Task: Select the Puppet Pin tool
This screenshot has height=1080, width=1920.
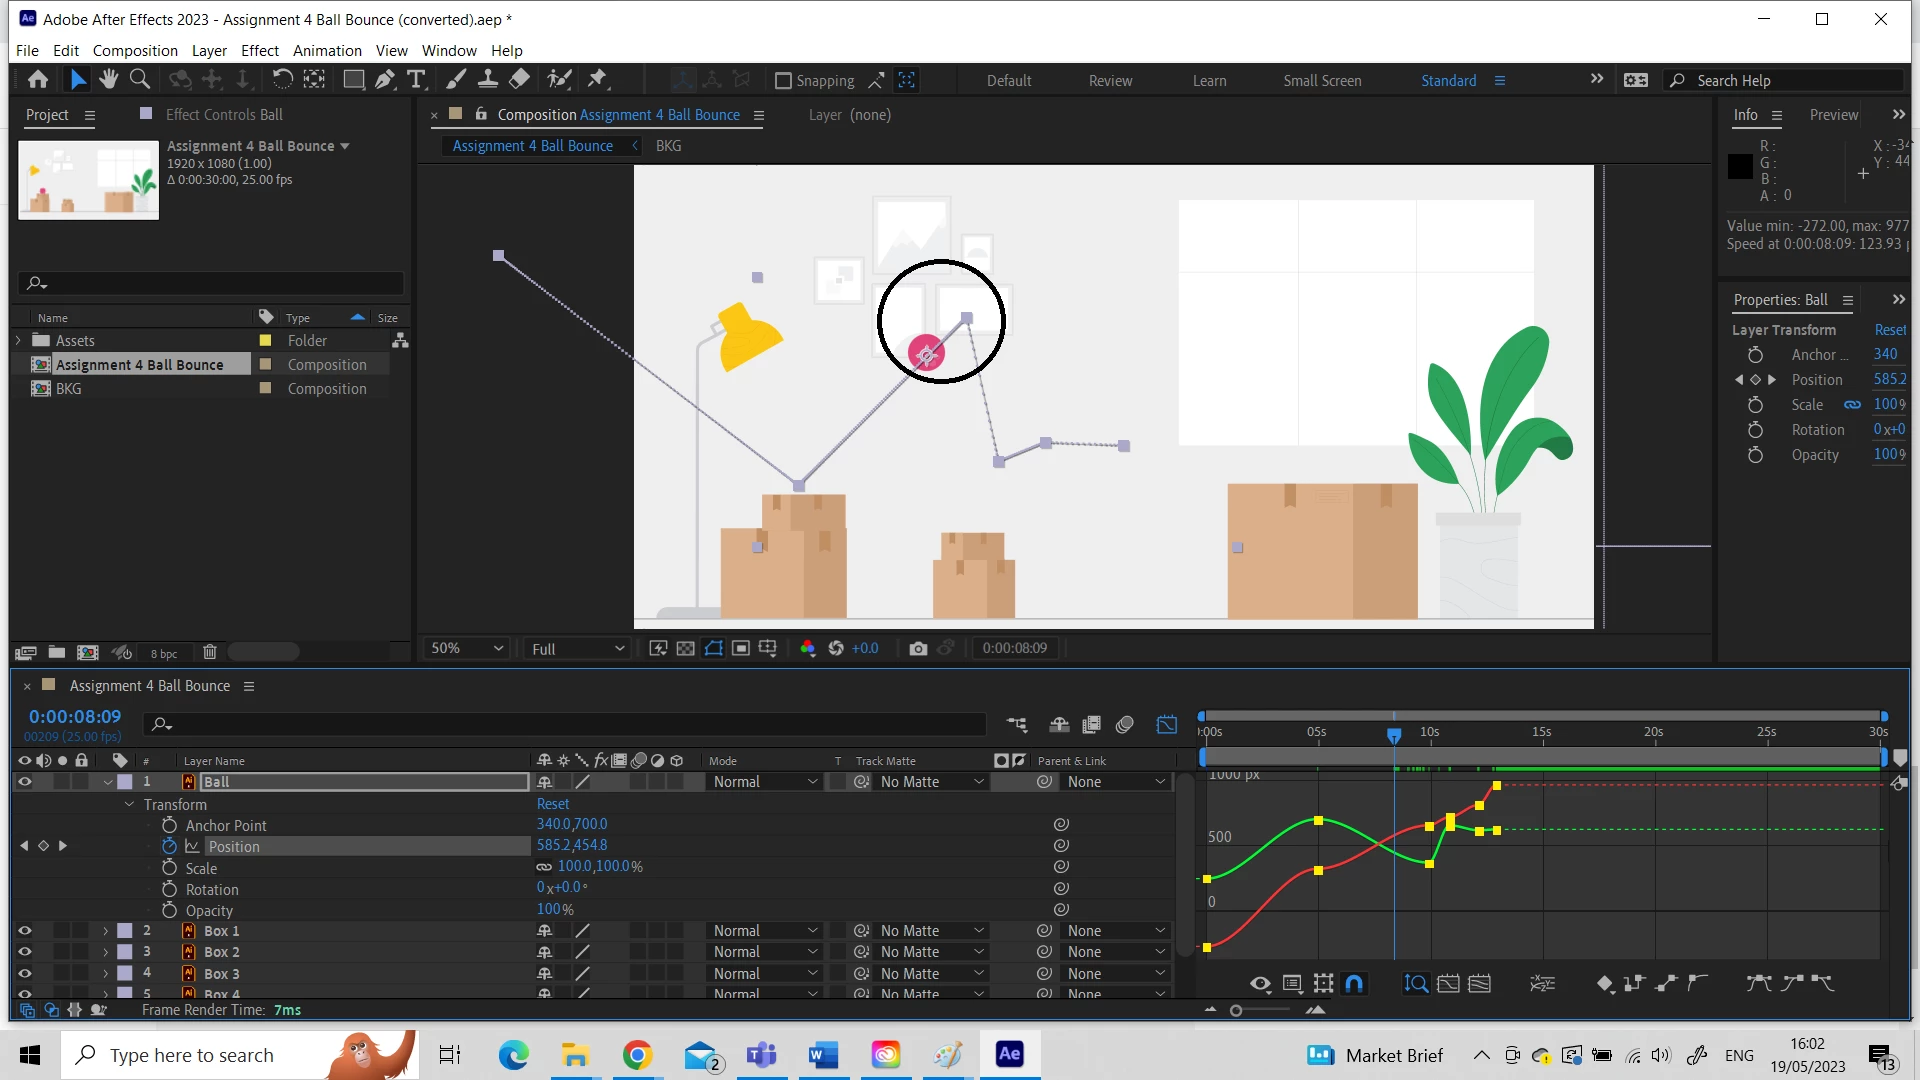Action: (x=597, y=80)
